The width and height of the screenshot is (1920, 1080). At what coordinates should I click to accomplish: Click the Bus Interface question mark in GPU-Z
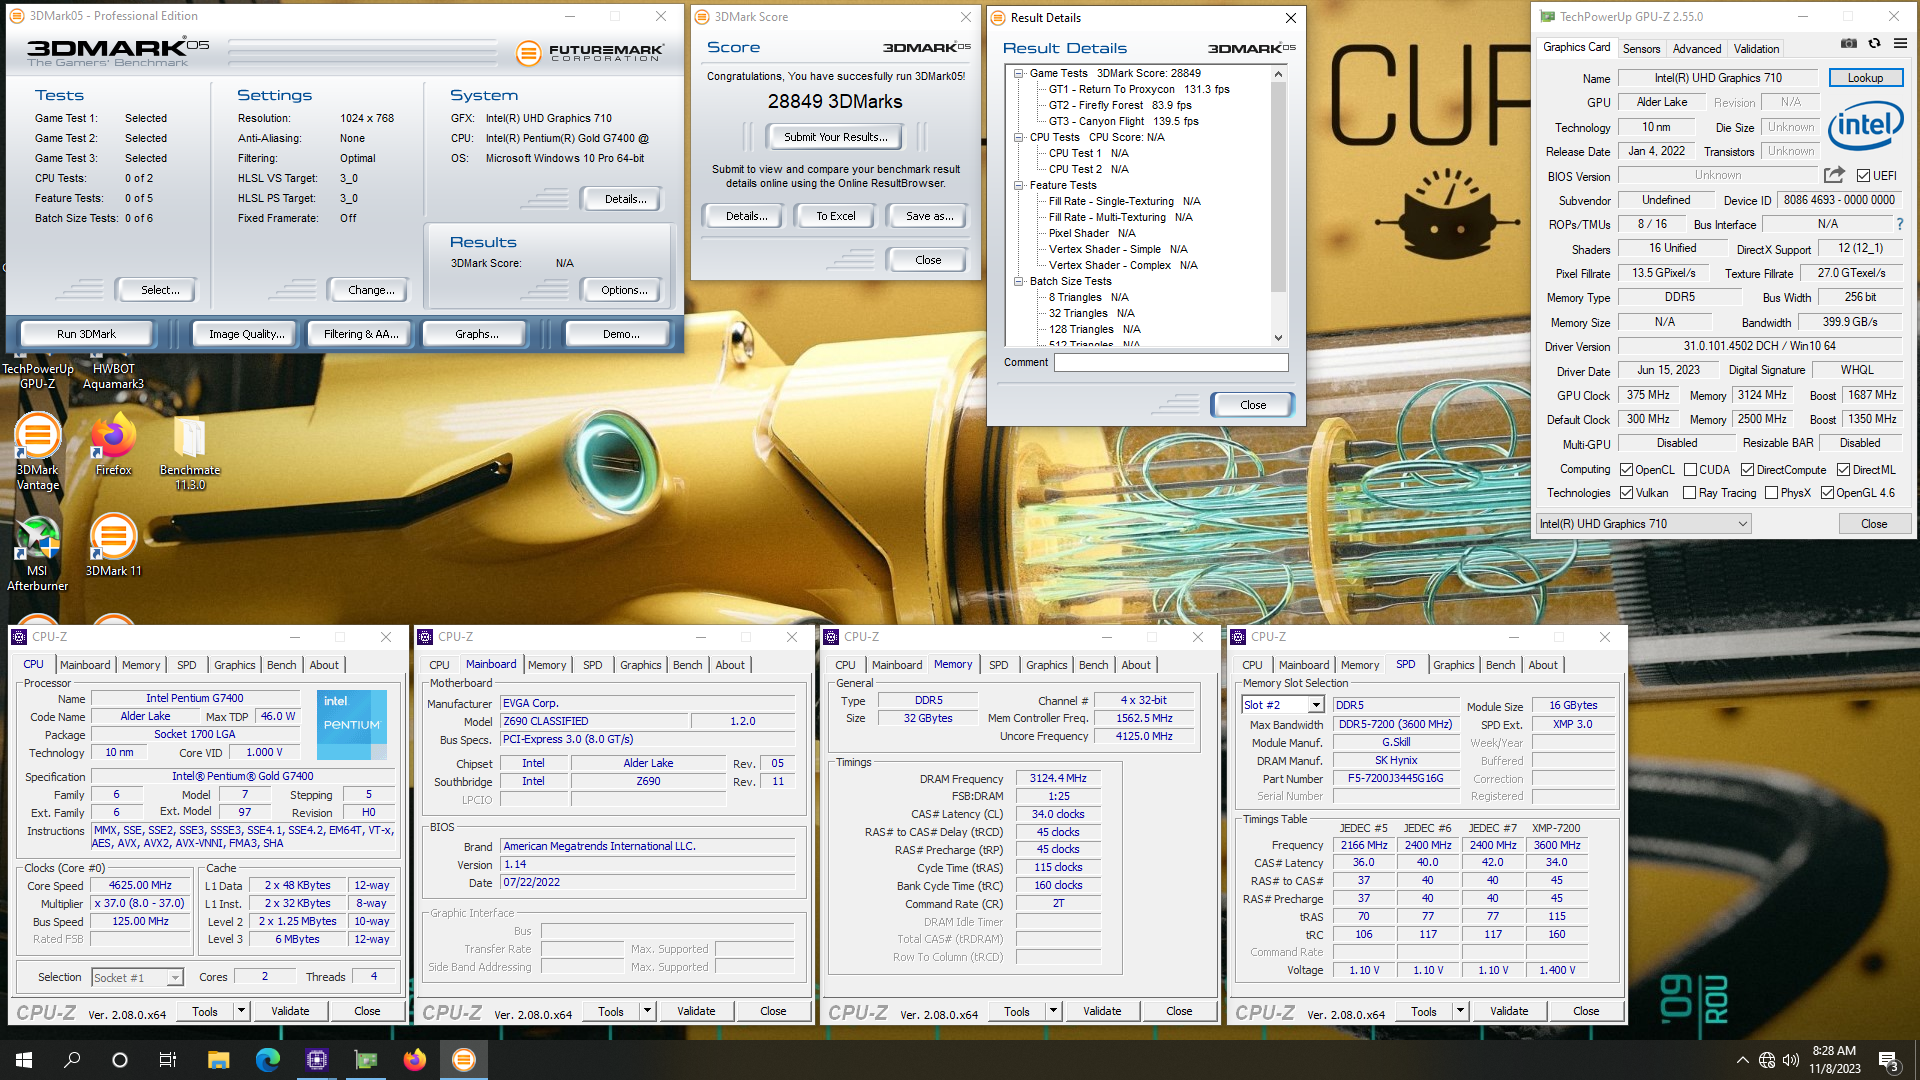pos(1900,224)
